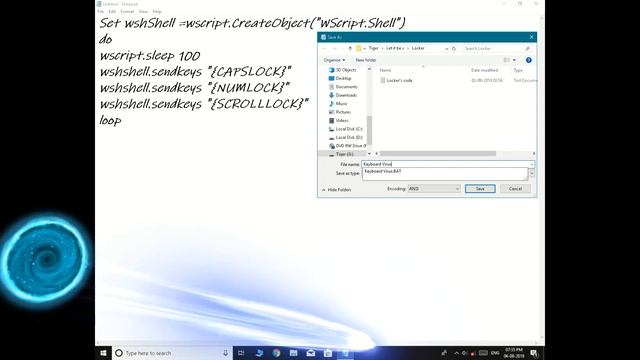
Task: Select the DVD RW Drive entry
Action: [347, 146]
